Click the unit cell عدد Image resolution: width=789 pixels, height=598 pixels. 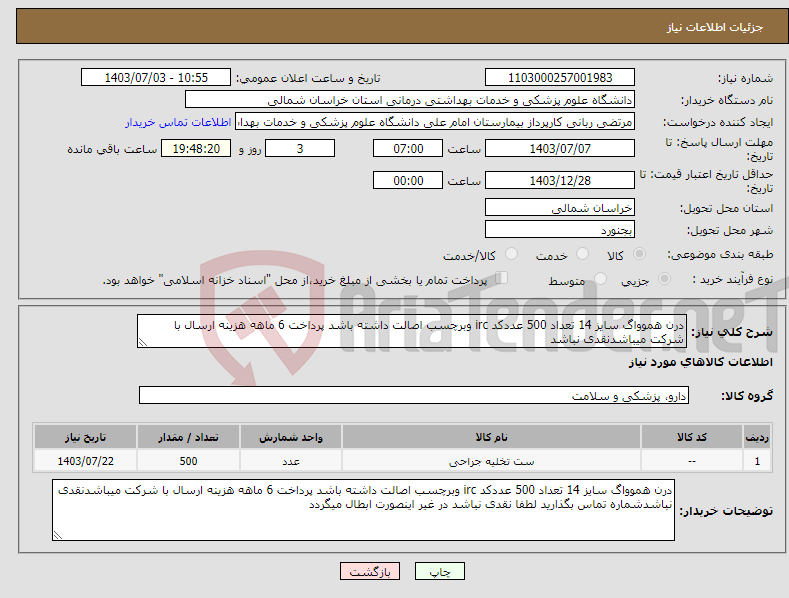(291, 461)
